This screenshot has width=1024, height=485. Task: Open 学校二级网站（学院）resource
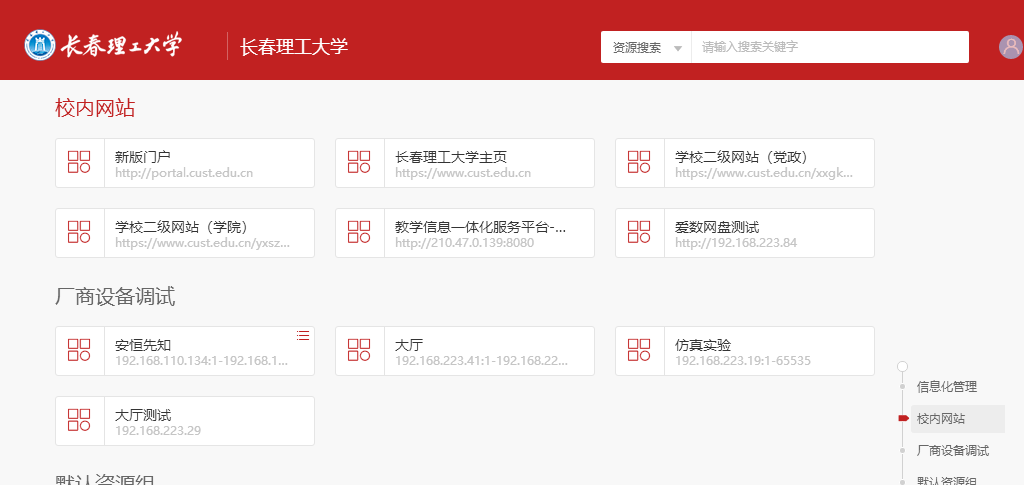pos(185,233)
